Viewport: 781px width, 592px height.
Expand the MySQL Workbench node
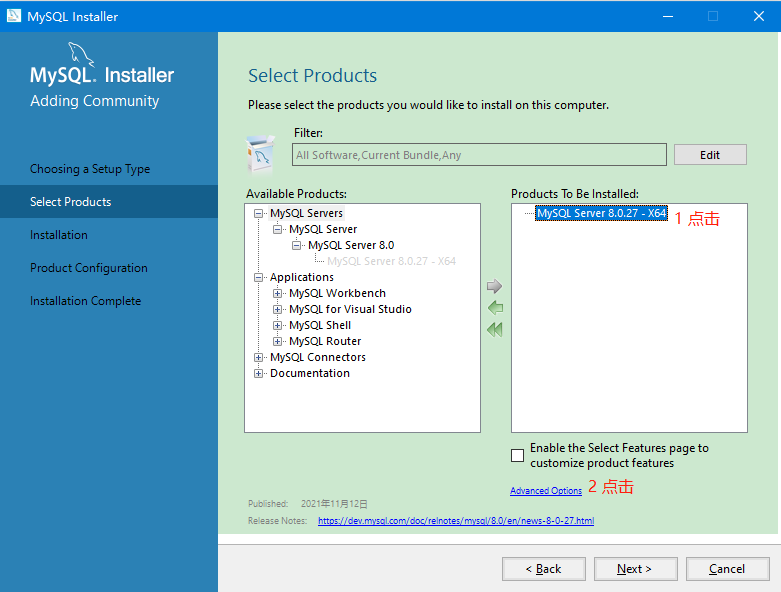tap(277, 293)
